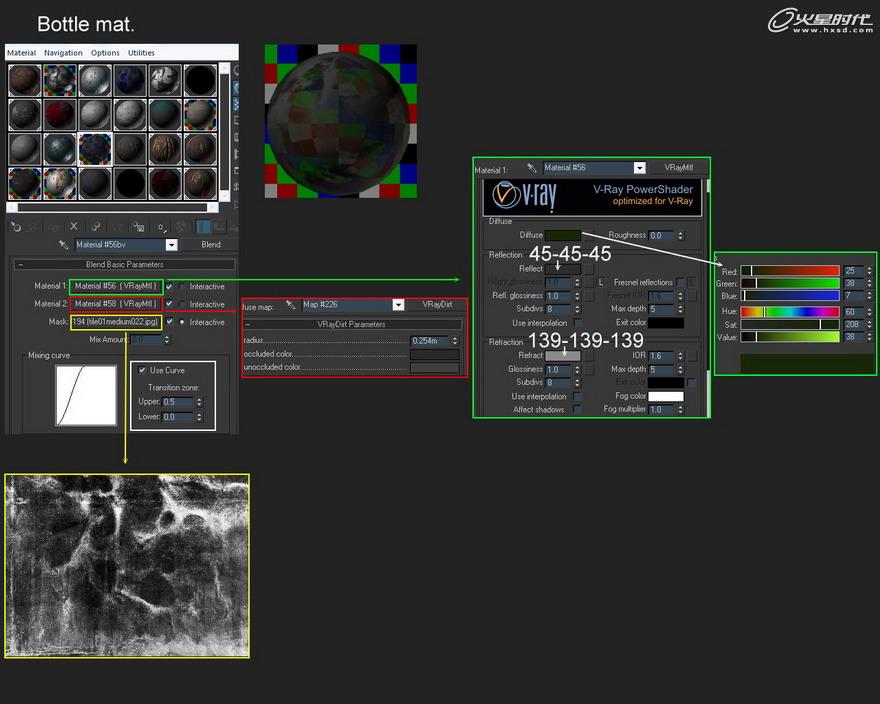Toggle Fresnel reflections checkbox
The image size is (880, 704).
pyautogui.click(x=680, y=283)
